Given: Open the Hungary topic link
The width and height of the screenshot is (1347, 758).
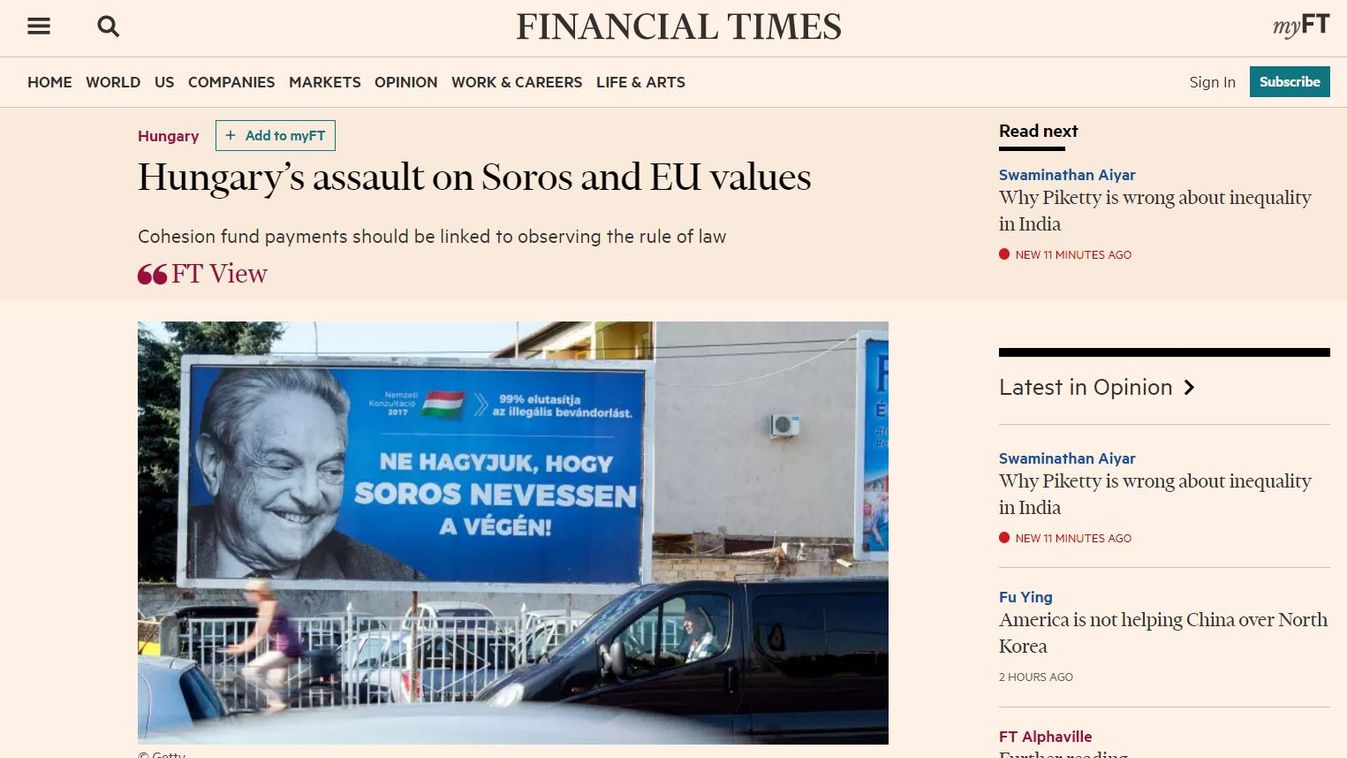Looking at the screenshot, I should pos(168,136).
